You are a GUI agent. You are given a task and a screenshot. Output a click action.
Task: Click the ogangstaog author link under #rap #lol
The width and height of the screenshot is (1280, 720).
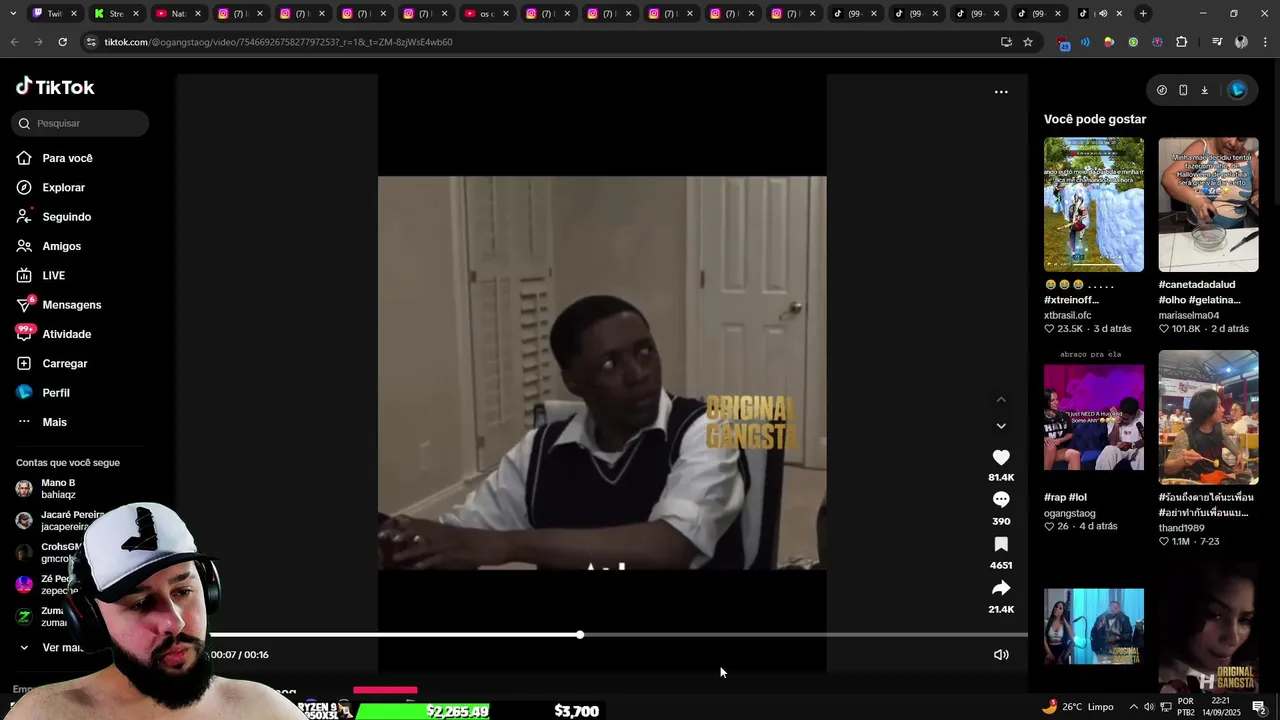[1070, 513]
